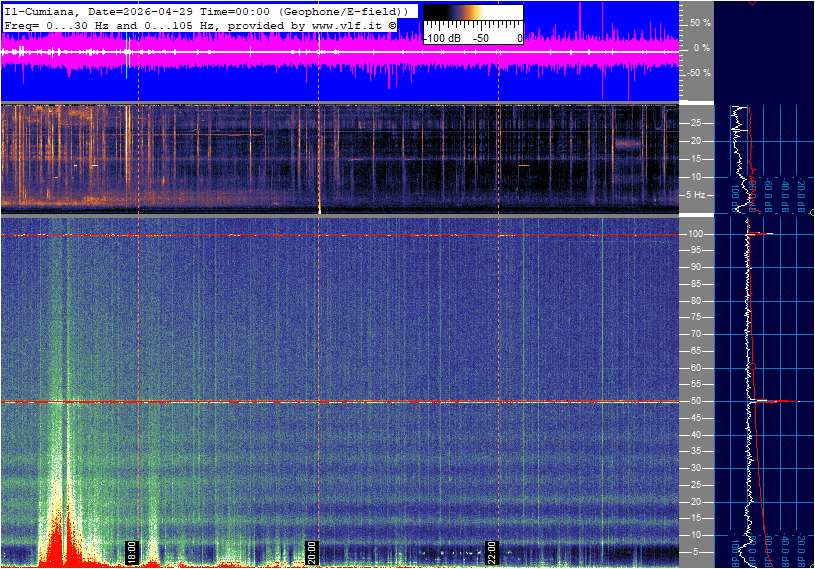Click the 70 Hz axis label
The width and height of the screenshot is (815, 569).
tap(695, 334)
